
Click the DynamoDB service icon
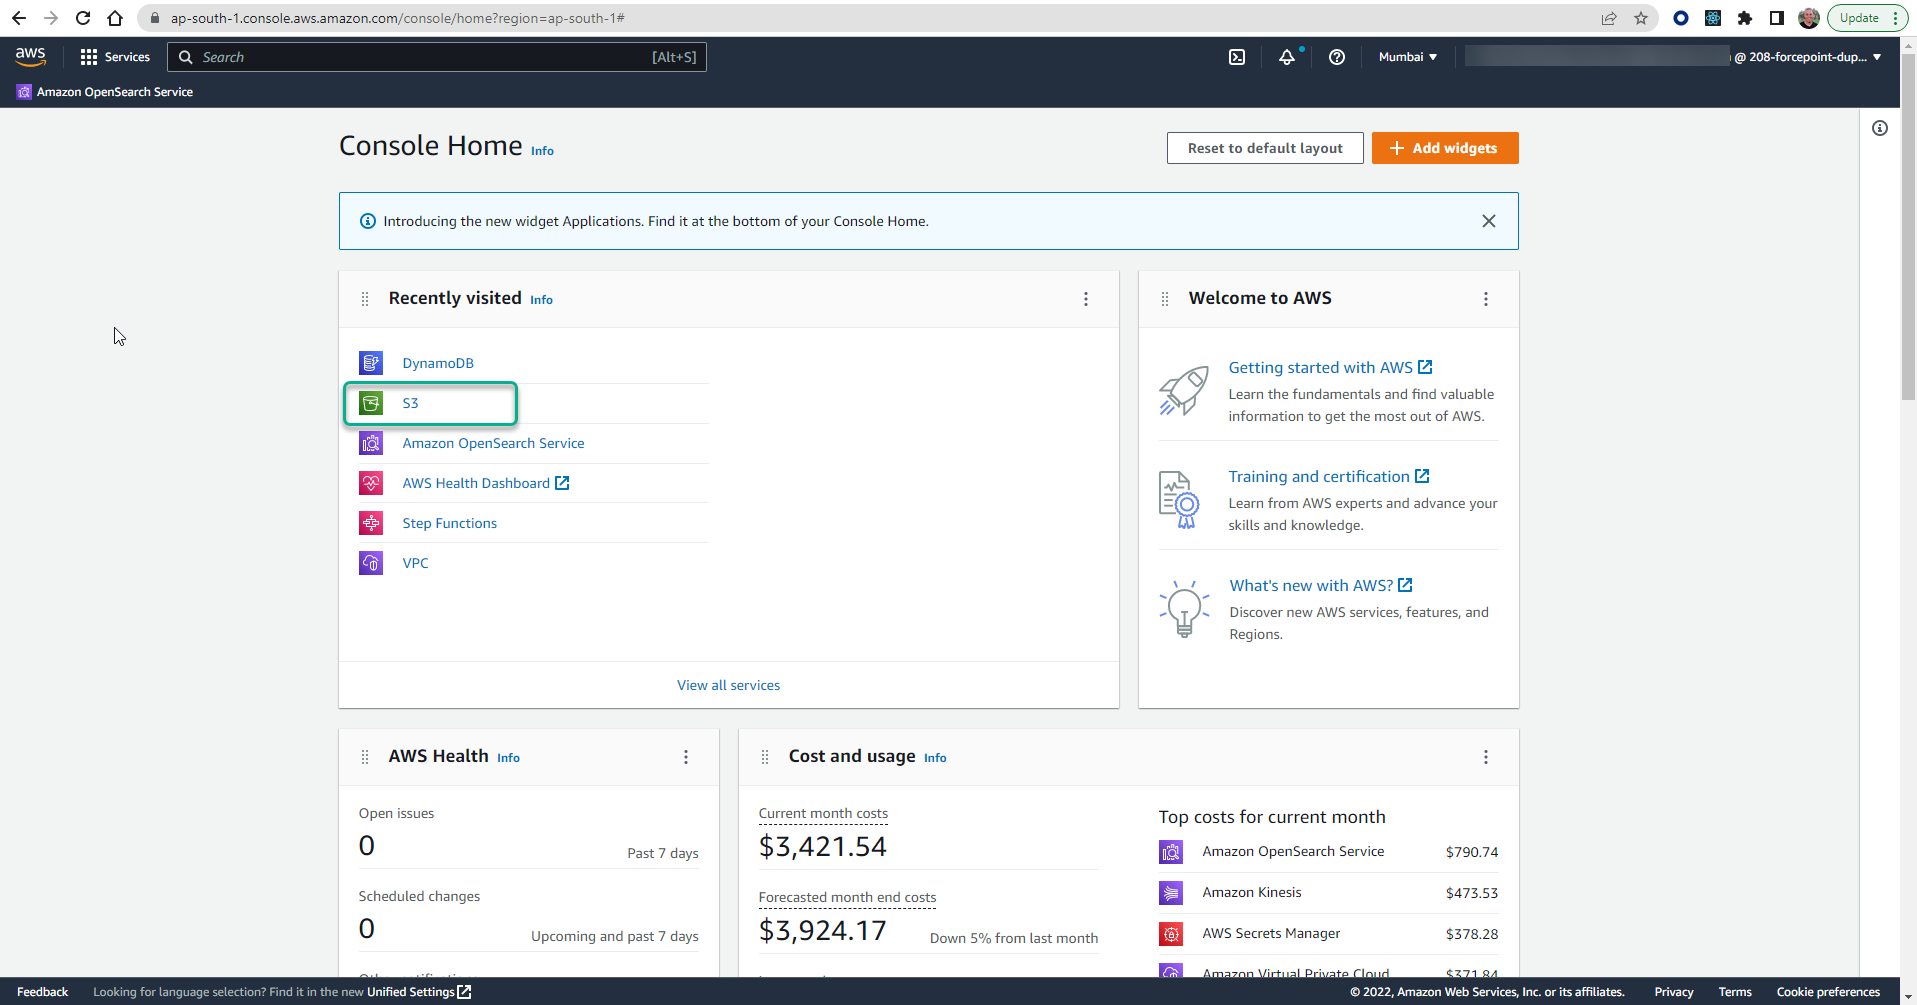[370, 362]
